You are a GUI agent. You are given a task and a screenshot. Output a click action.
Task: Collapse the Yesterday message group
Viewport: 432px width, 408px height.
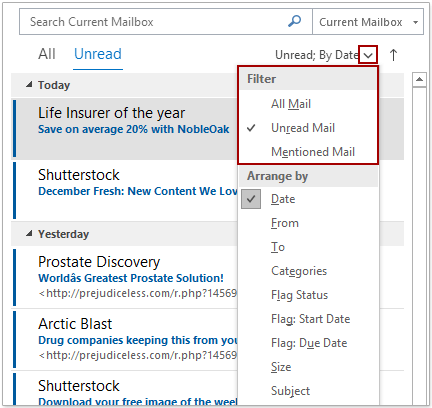(x=29, y=234)
